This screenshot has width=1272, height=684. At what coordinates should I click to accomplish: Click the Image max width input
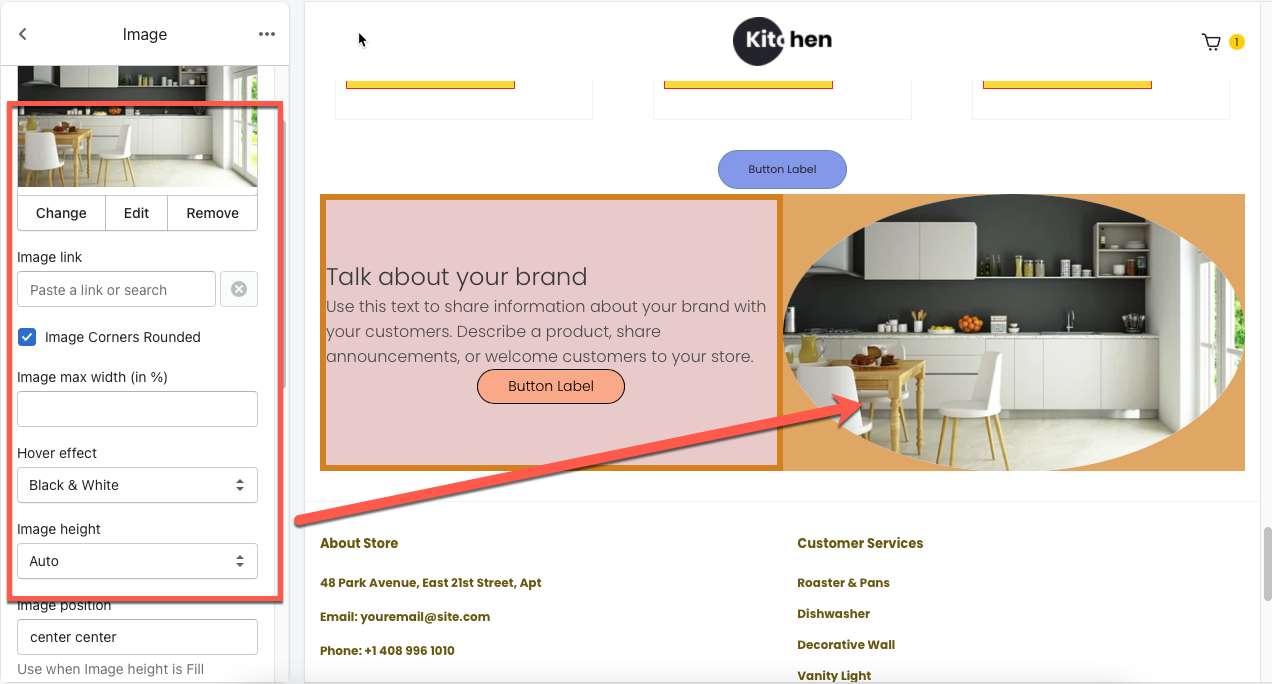tap(137, 409)
